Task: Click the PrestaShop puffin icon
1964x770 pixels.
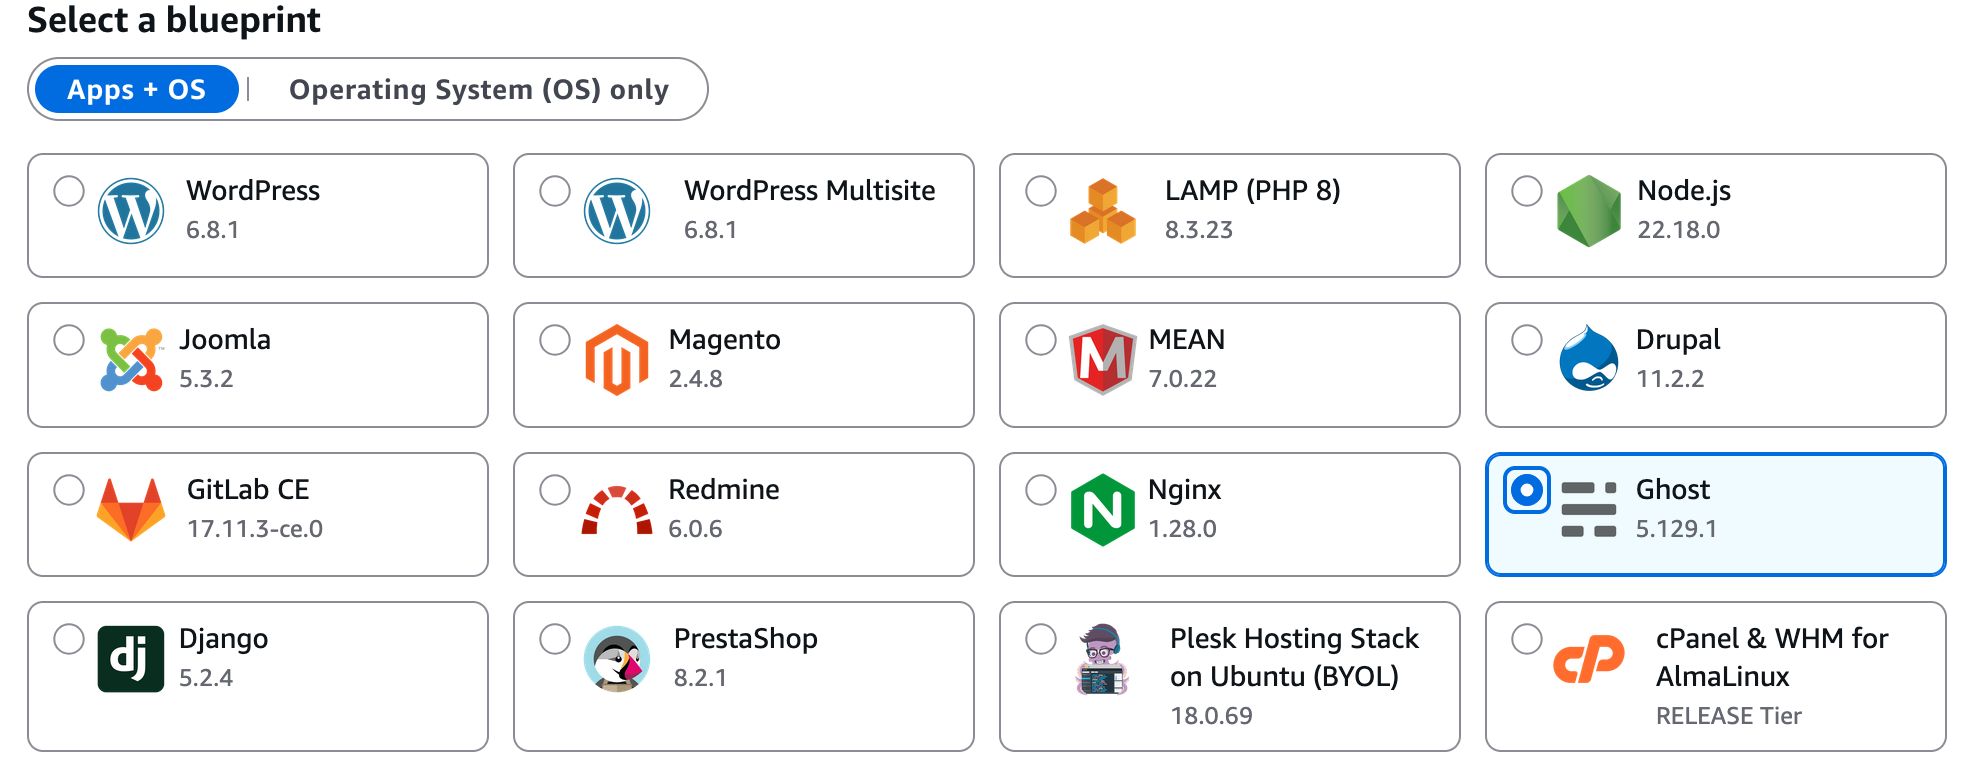Action: 617,659
